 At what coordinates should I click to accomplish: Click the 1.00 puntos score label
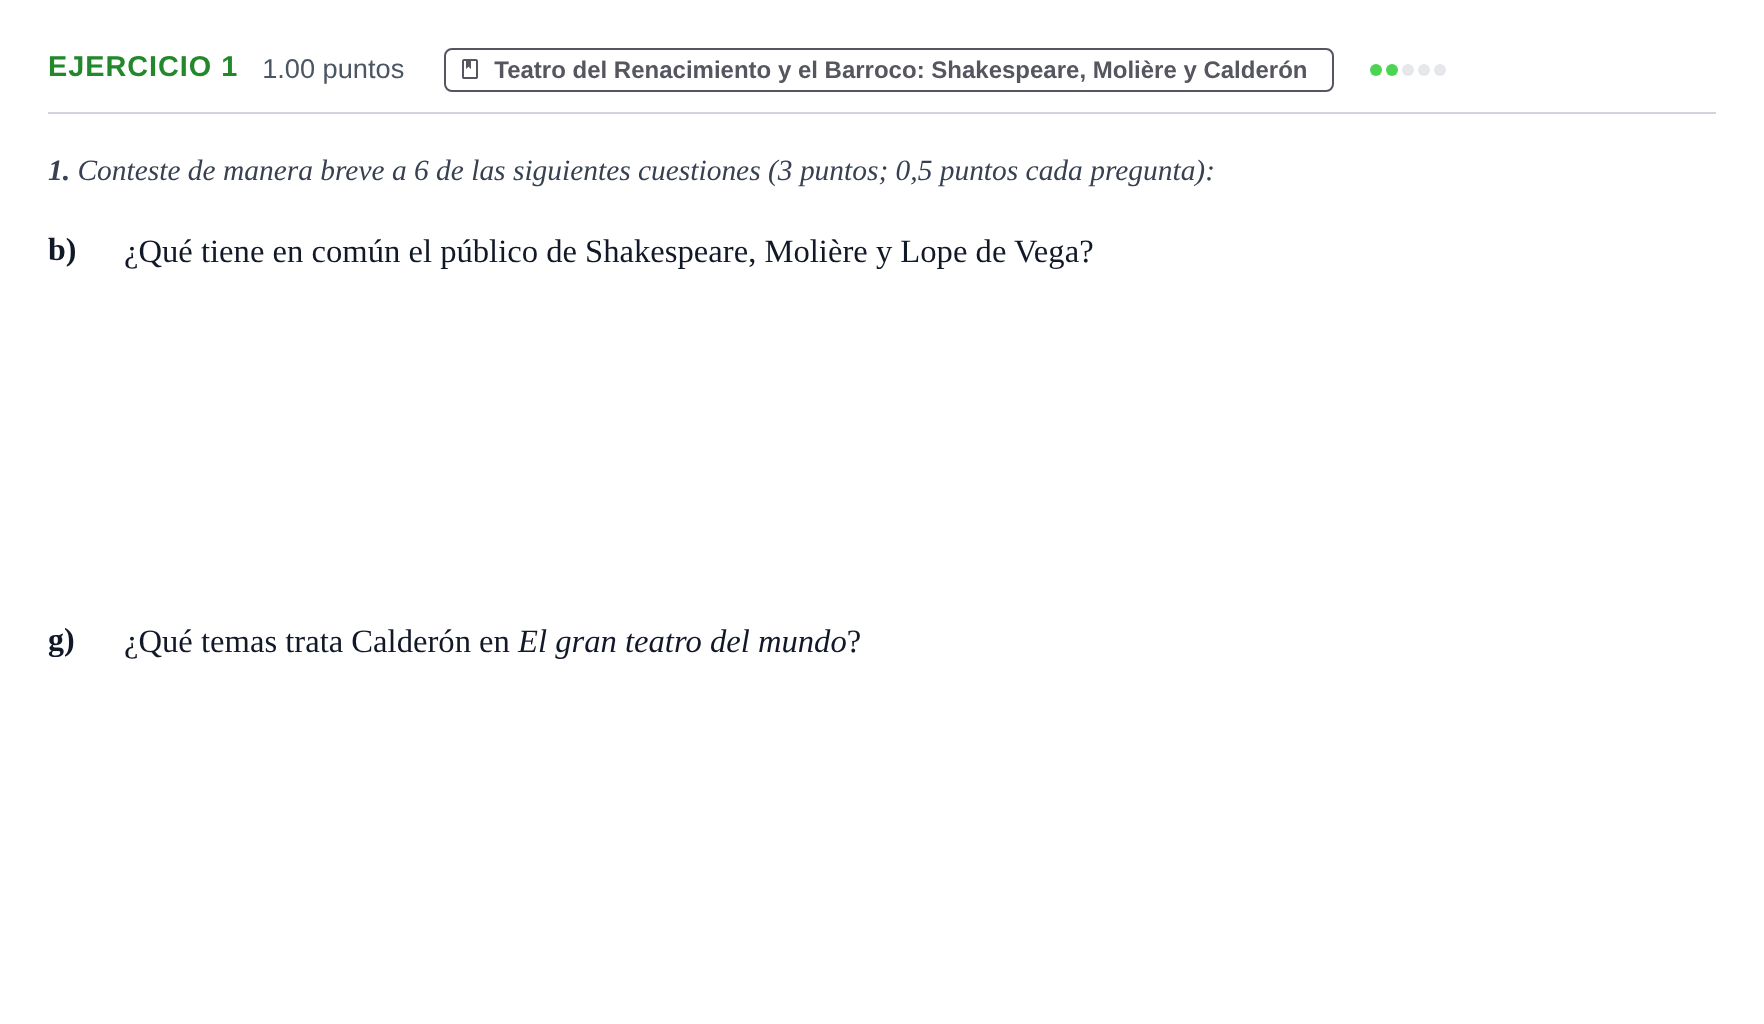click(x=333, y=69)
